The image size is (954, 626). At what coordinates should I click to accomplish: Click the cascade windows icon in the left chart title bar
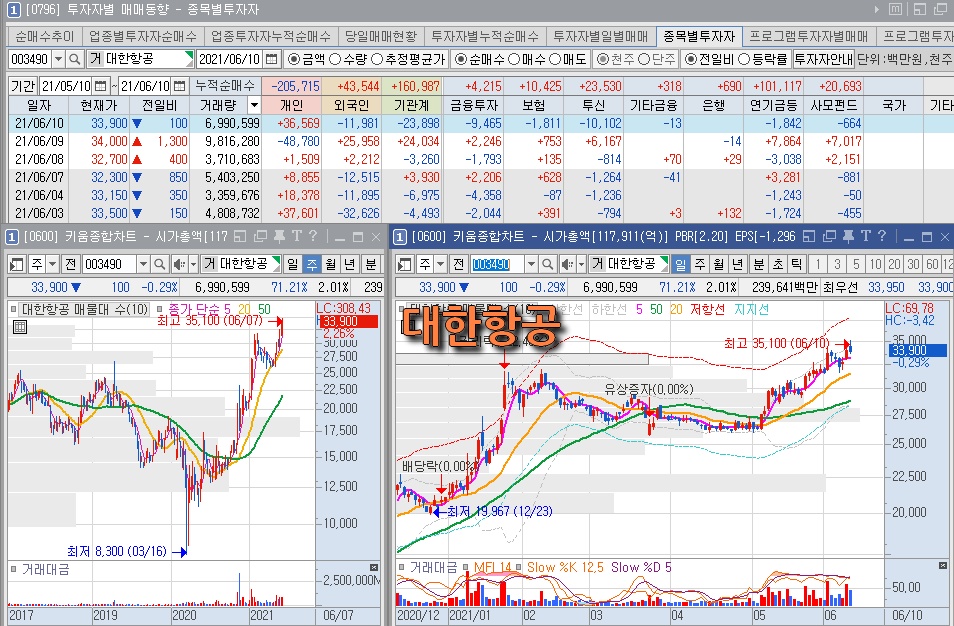(x=260, y=236)
